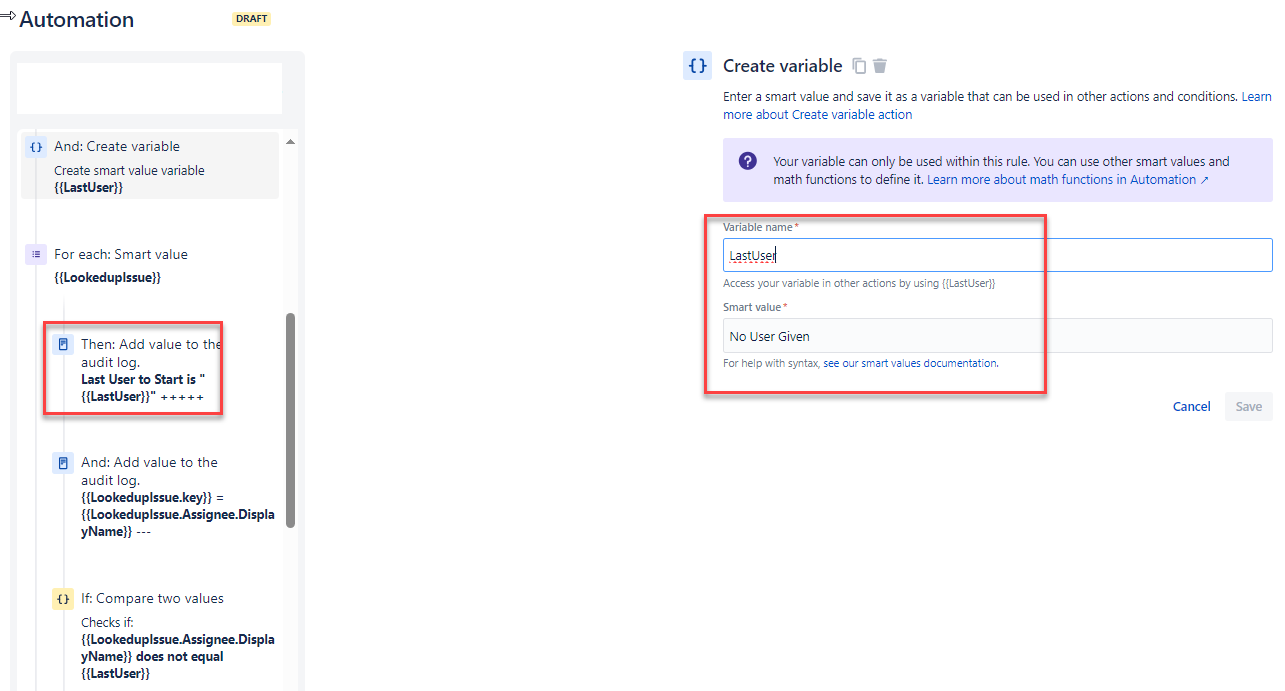1285x691 pixels.
Task: Follow 'more about Create variable action' link
Action: click(x=818, y=115)
